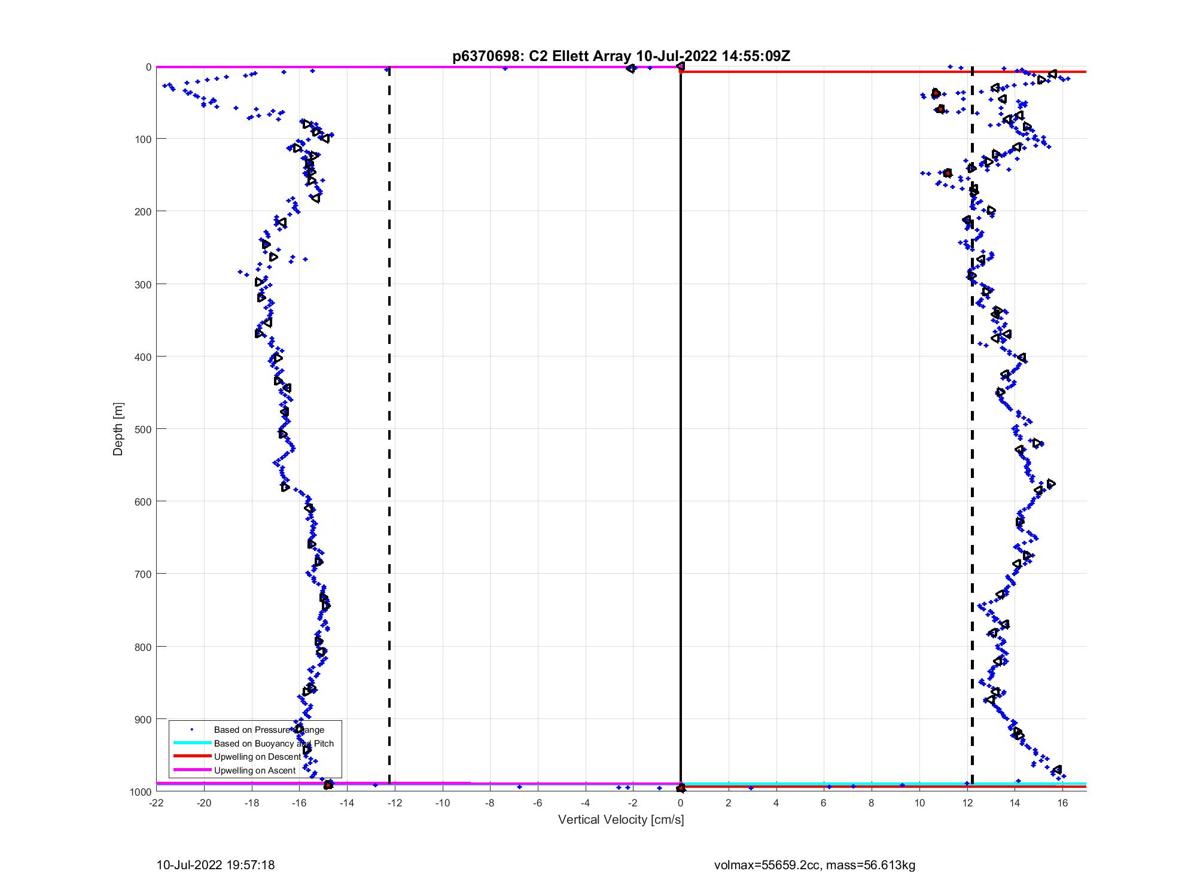Click the 'volmax=55659.2cc, mass=56.613kg' footer text
The height and width of the screenshot is (889, 1200).
[815, 864]
